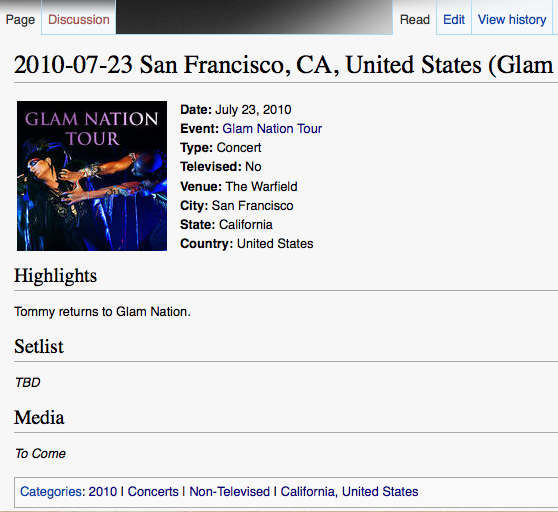
Task: Go to California, United States category
Action: coord(349,491)
